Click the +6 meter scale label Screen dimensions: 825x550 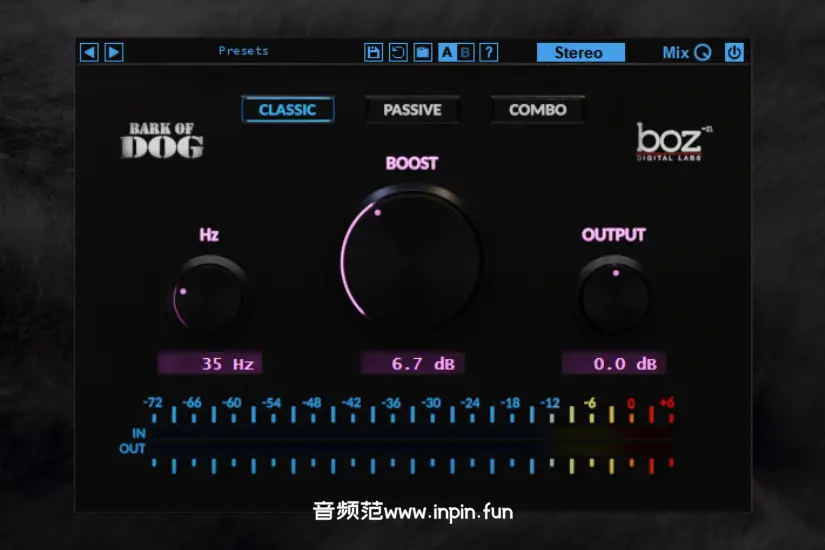(667, 403)
